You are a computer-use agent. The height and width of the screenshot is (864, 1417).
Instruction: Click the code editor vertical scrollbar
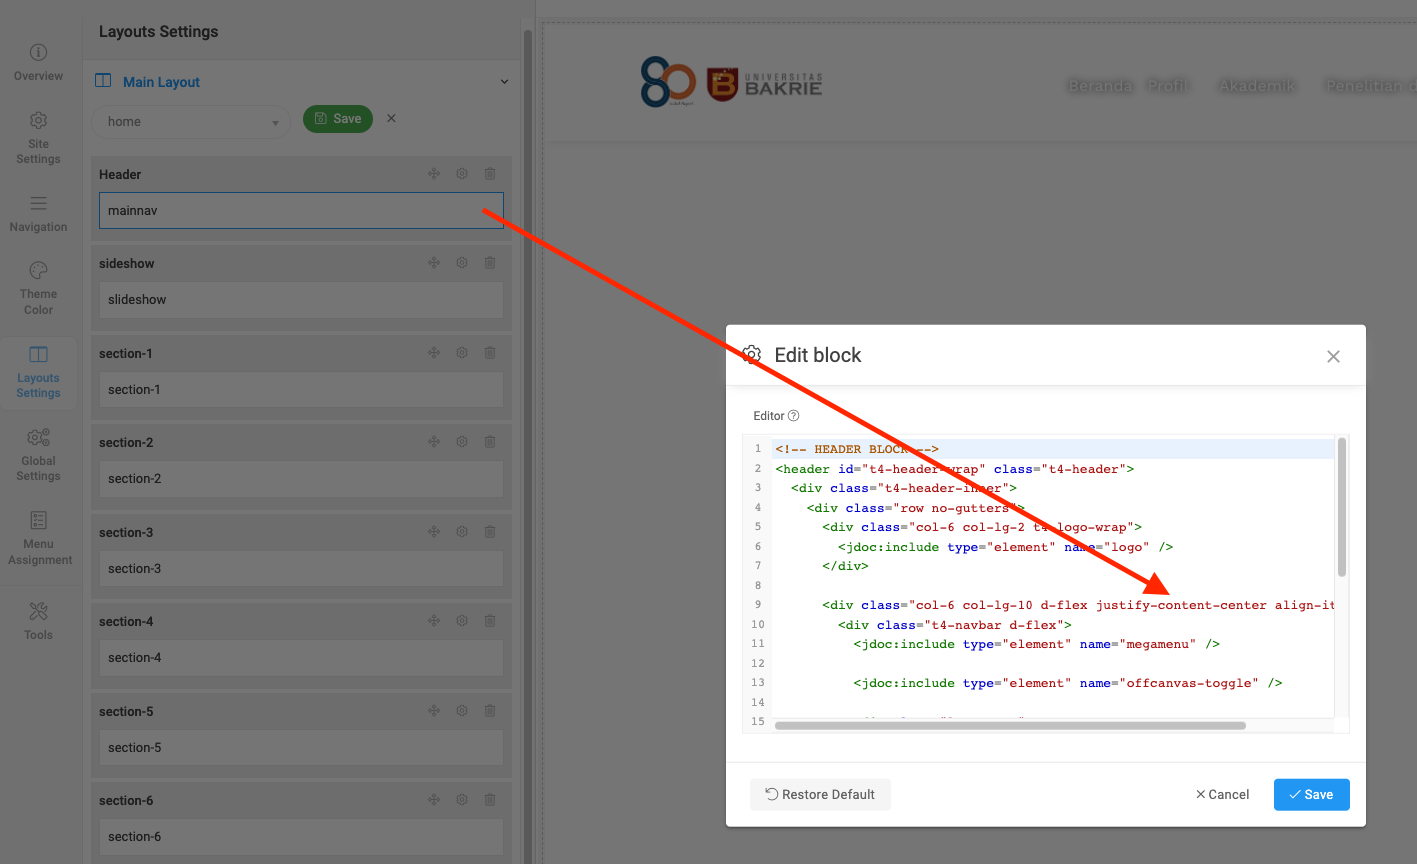1342,507
